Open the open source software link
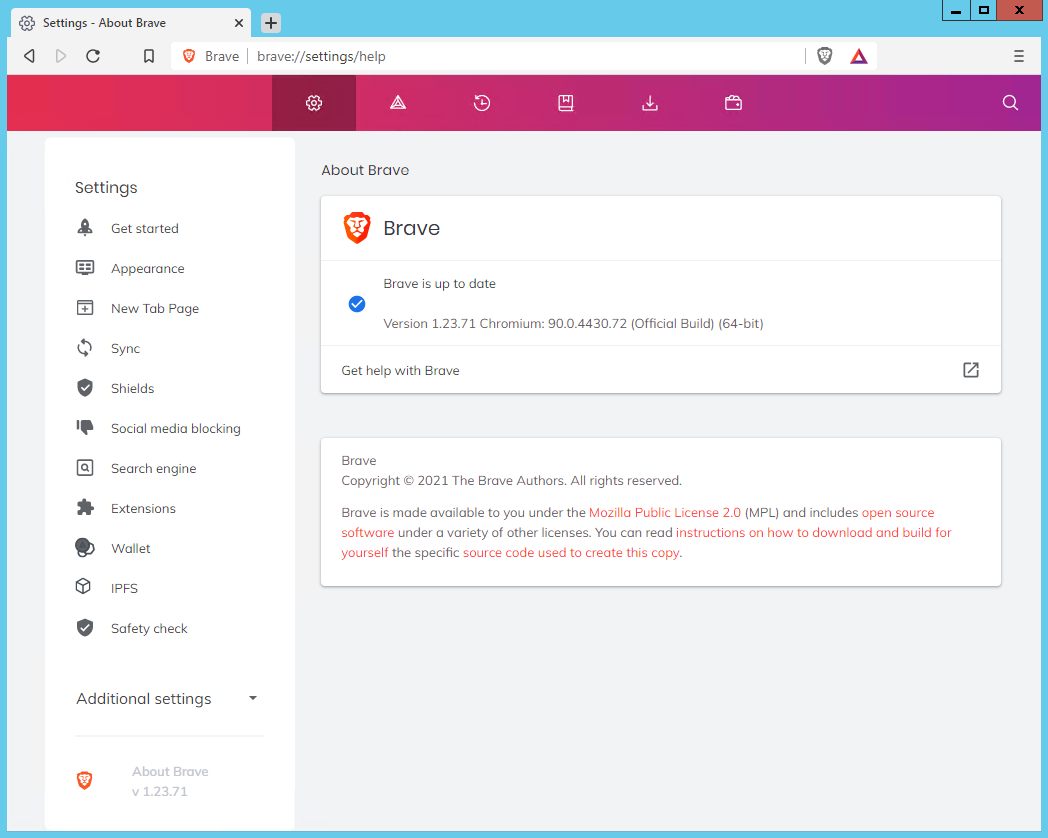The image size is (1048, 838). 898,513
